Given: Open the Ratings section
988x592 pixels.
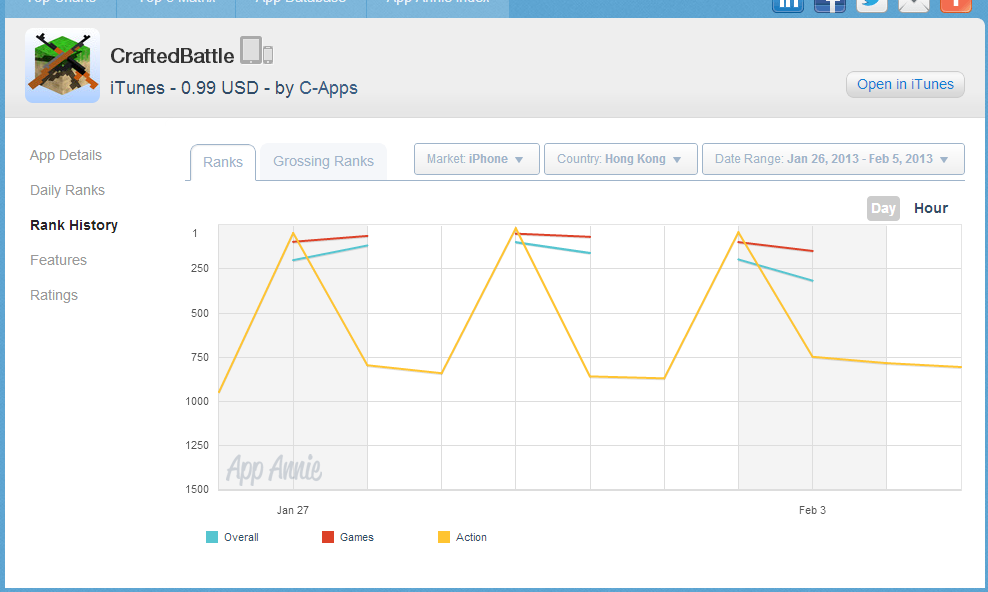Looking at the screenshot, I should click(54, 295).
